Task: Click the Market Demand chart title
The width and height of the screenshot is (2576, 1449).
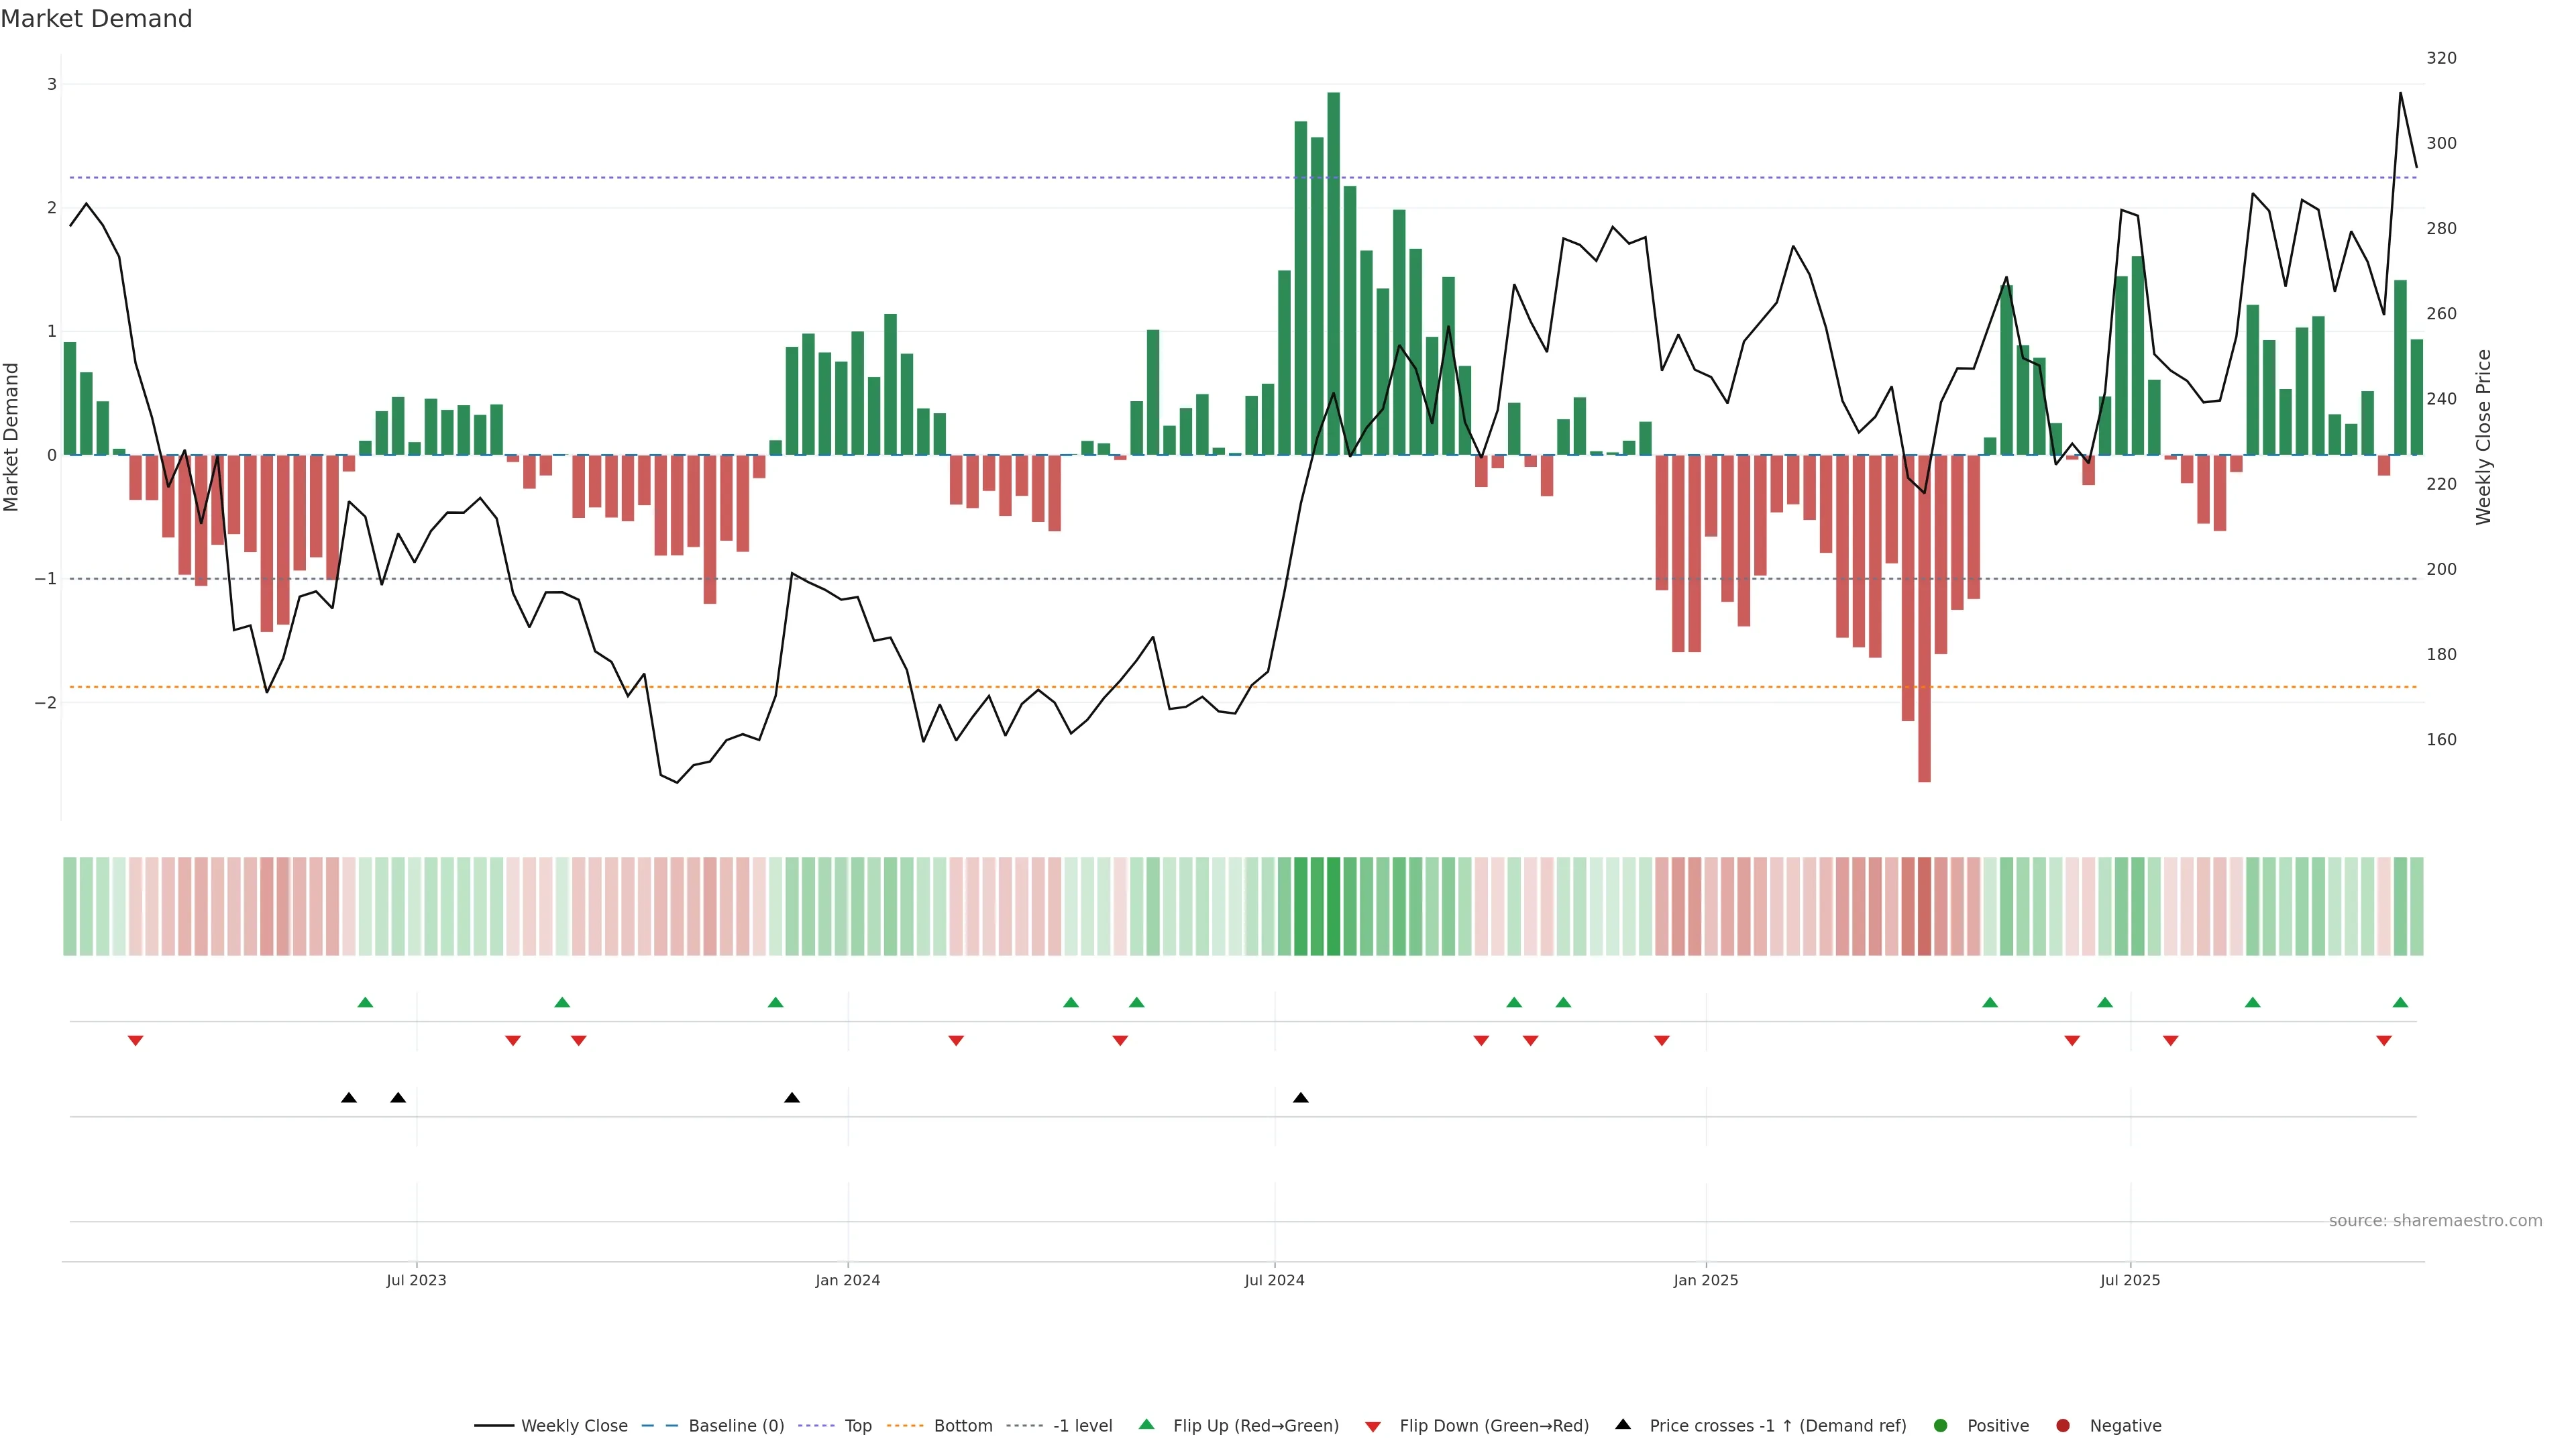Action: (96, 19)
